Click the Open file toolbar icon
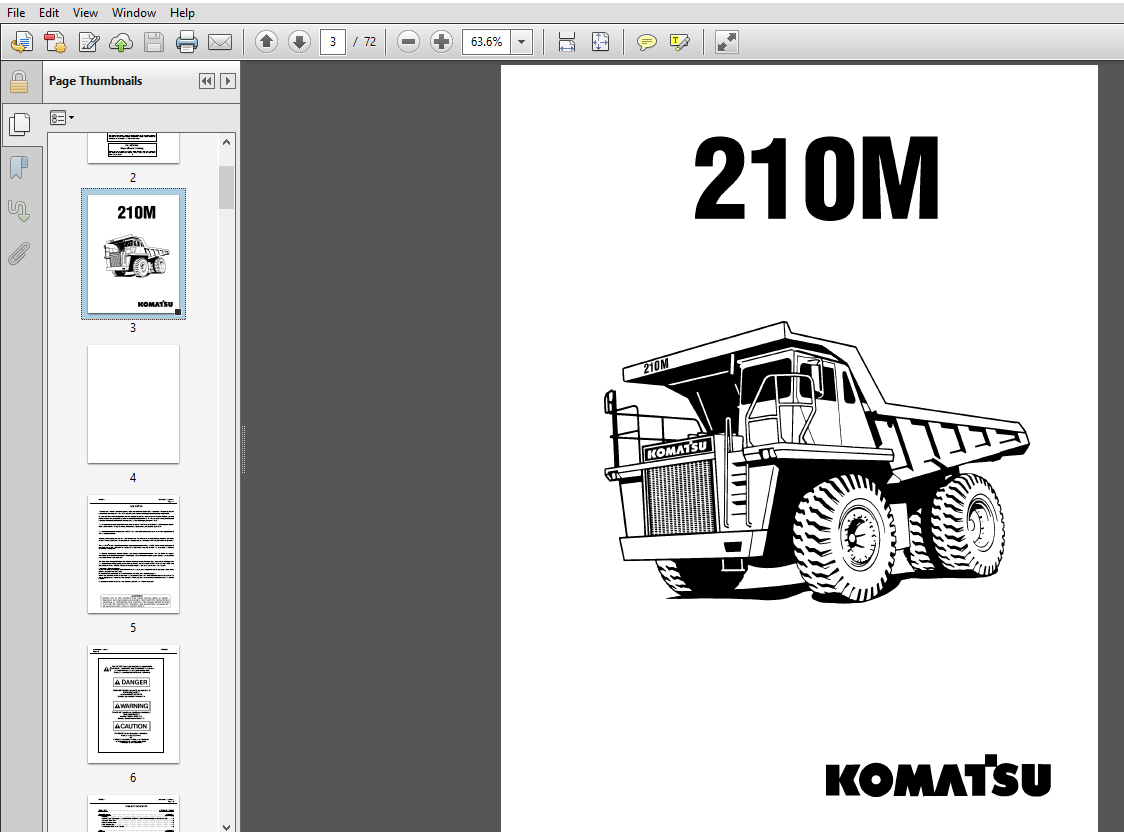The height and width of the screenshot is (832, 1124). pyautogui.click(x=22, y=42)
